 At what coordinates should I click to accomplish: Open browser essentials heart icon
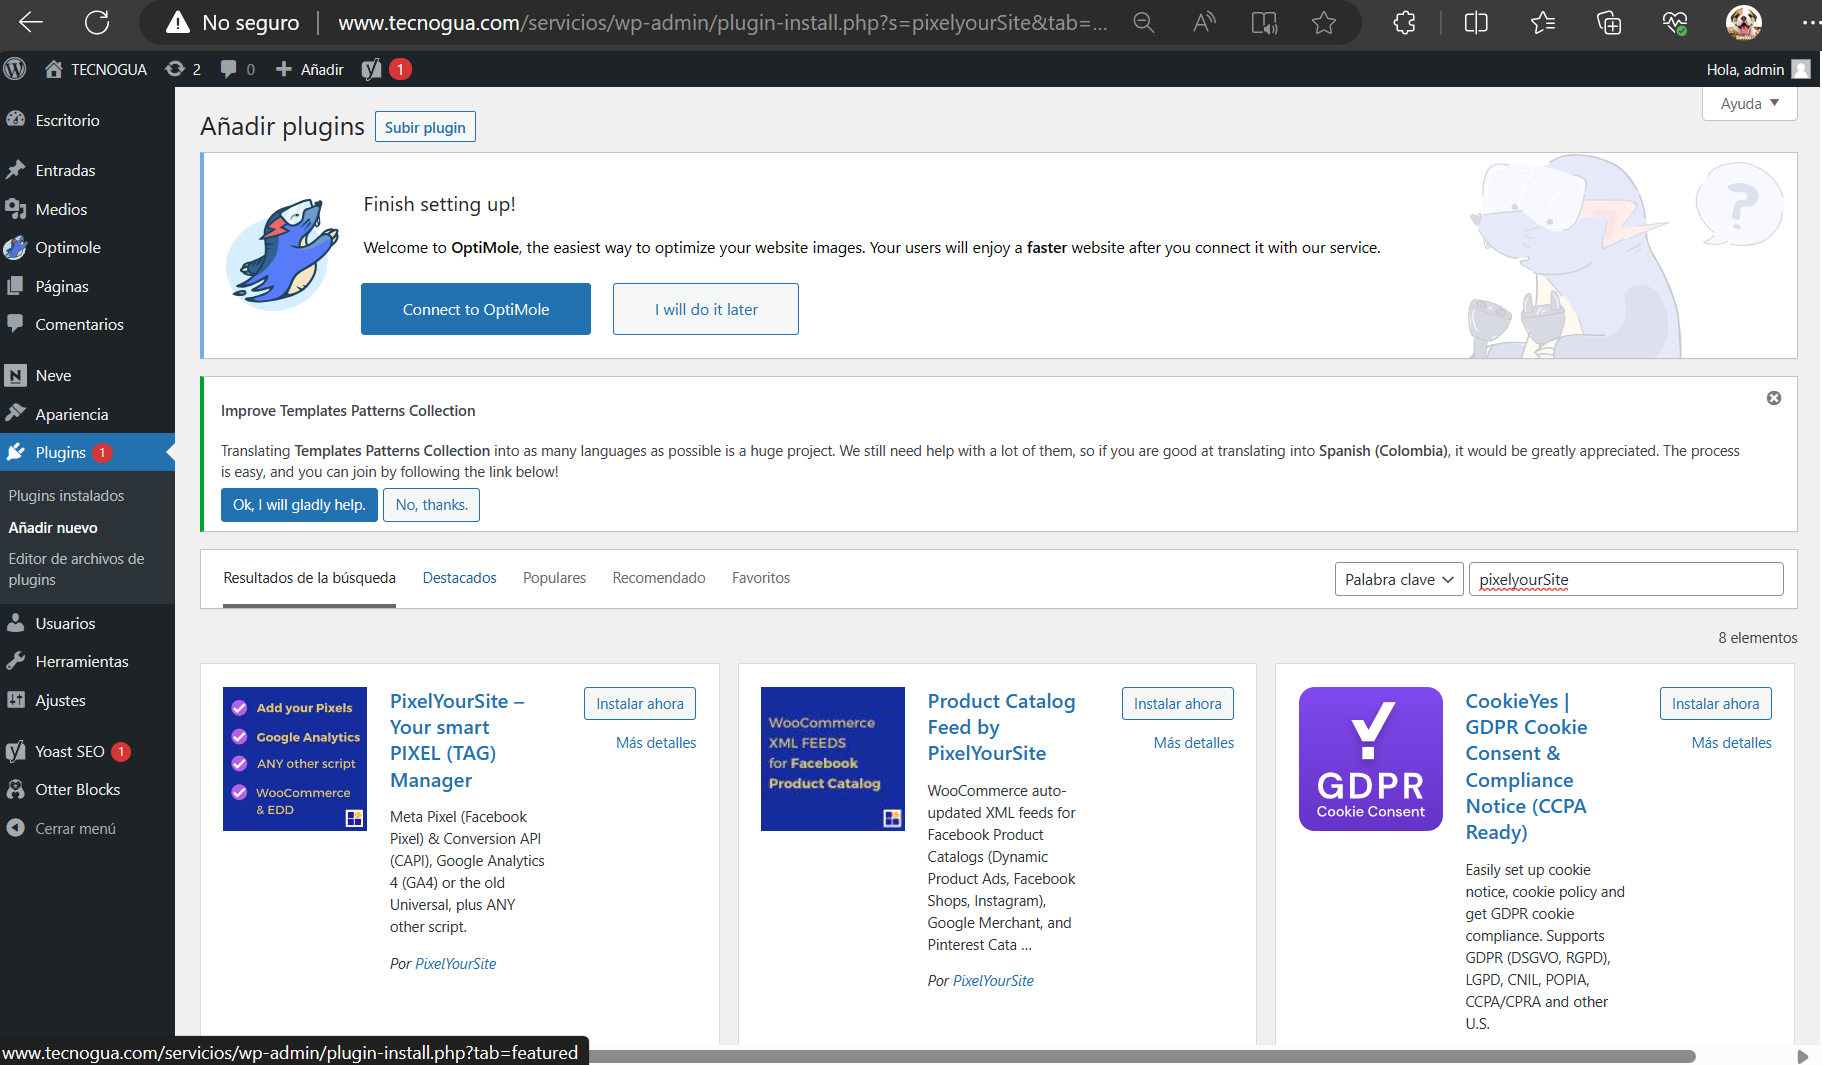pos(1675,22)
